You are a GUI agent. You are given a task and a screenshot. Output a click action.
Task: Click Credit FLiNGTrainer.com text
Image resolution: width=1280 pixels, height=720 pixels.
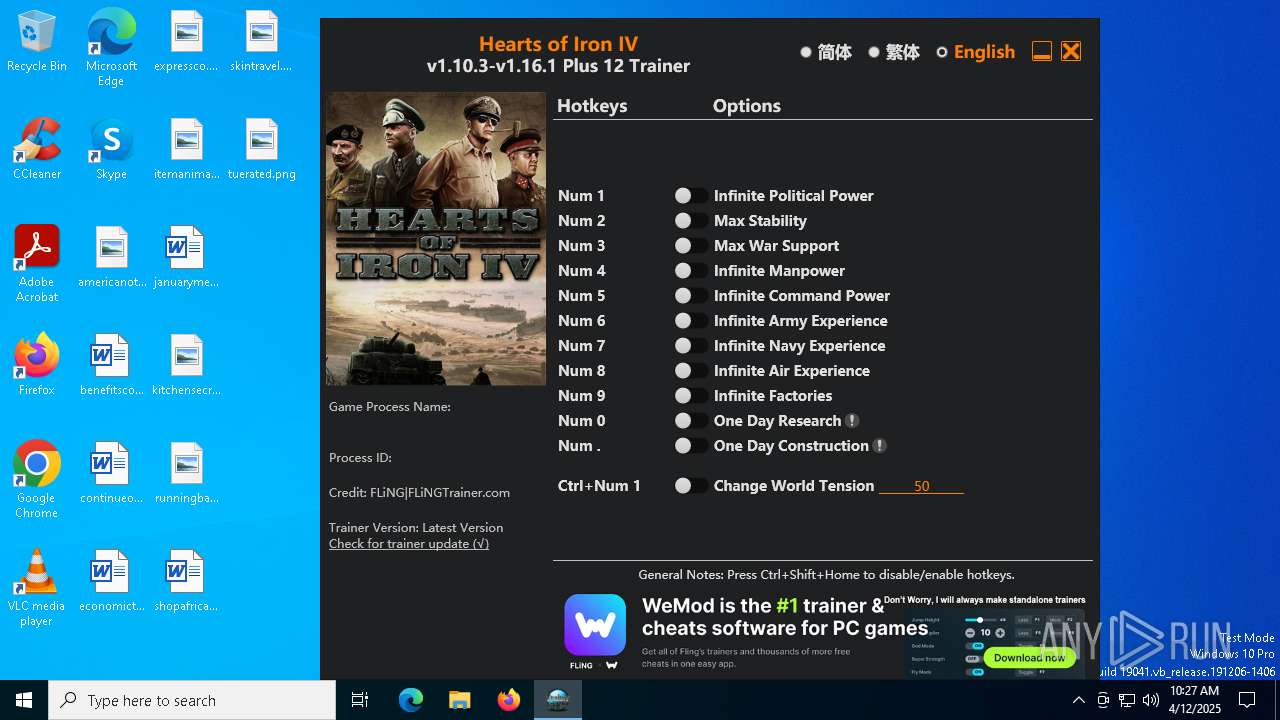[419, 493]
